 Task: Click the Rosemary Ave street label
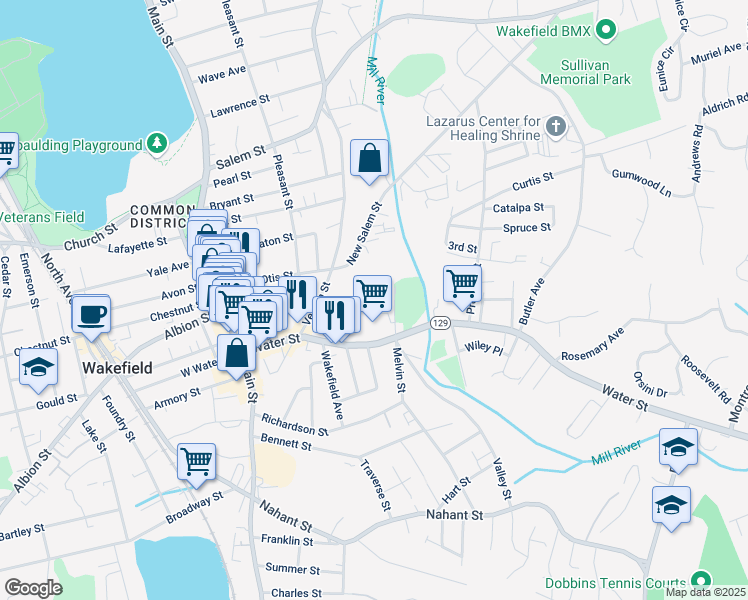click(592, 344)
